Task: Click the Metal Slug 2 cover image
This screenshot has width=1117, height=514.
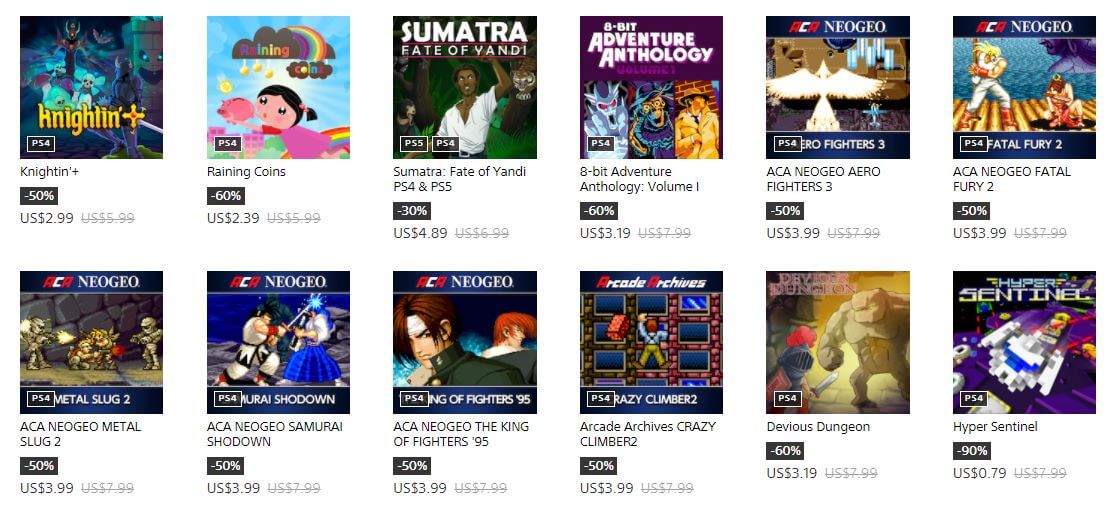Action: coord(91,342)
